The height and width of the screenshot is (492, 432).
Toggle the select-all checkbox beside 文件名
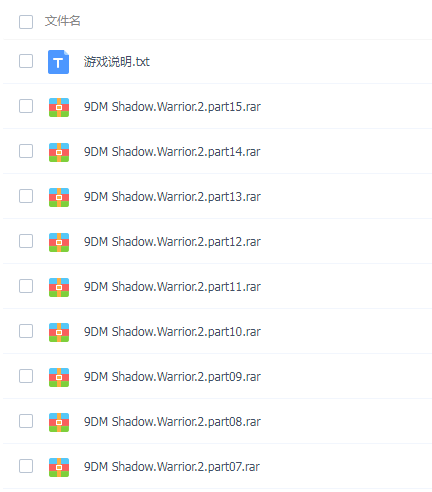coord(26,22)
